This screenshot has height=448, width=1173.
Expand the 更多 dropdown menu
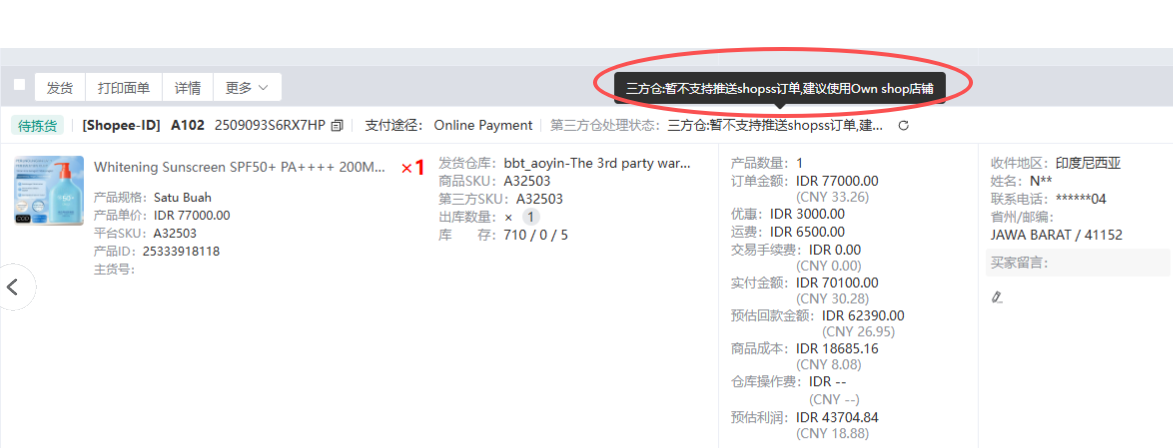[247, 88]
